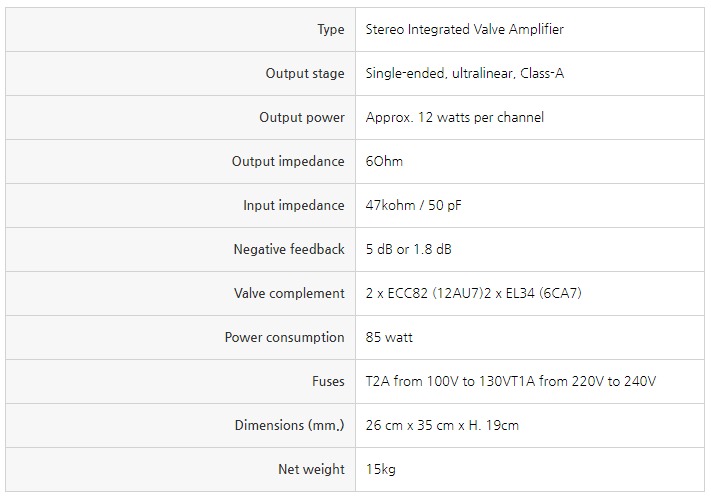Image resolution: width=711 pixels, height=499 pixels.
Task: Click the "Negative feedback" label
Action: click(289, 250)
